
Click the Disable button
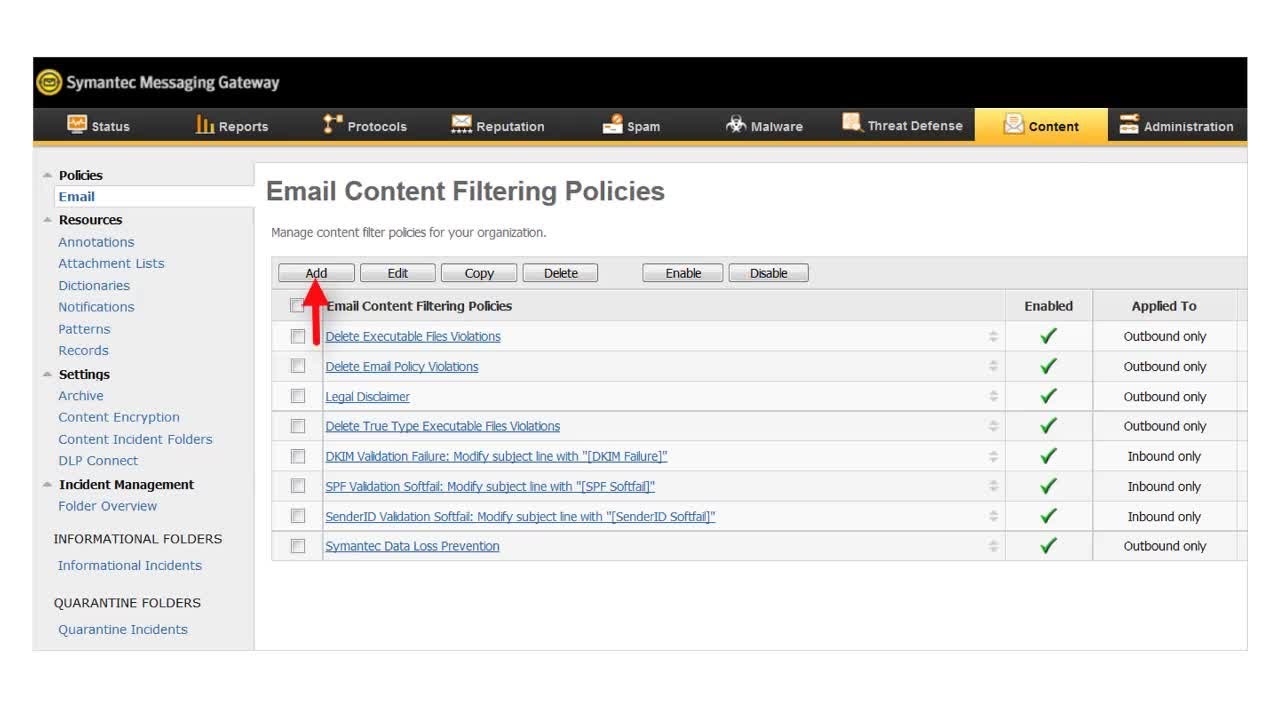(x=768, y=273)
